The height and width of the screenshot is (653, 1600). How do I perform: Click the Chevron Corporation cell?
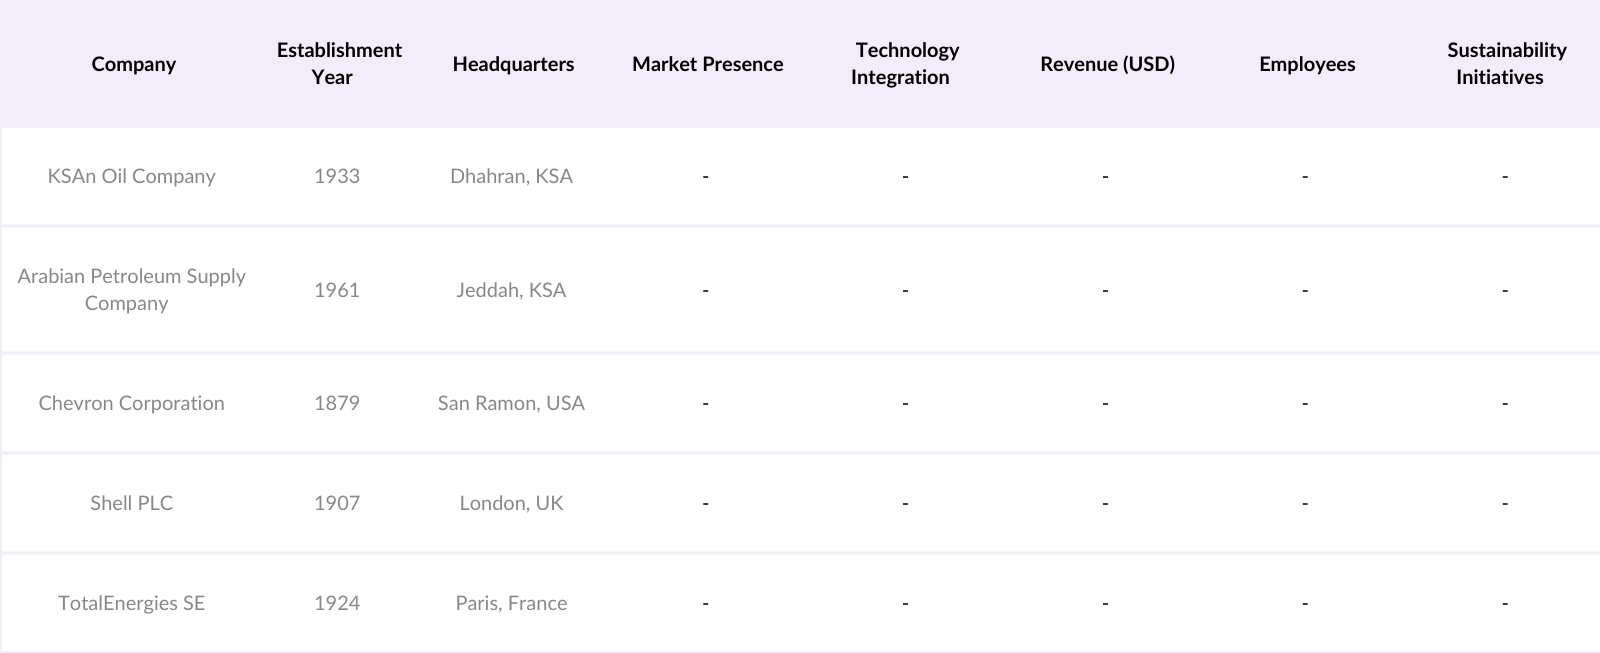coord(131,403)
